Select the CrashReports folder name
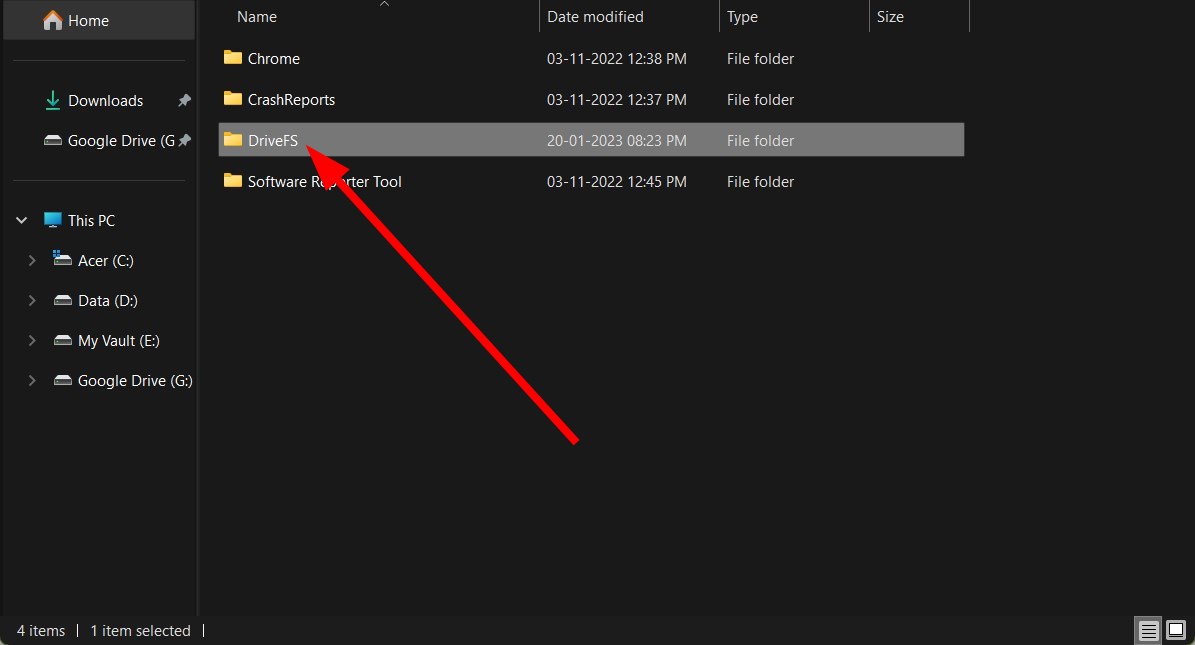The height and width of the screenshot is (645, 1195). [x=291, y=100]
